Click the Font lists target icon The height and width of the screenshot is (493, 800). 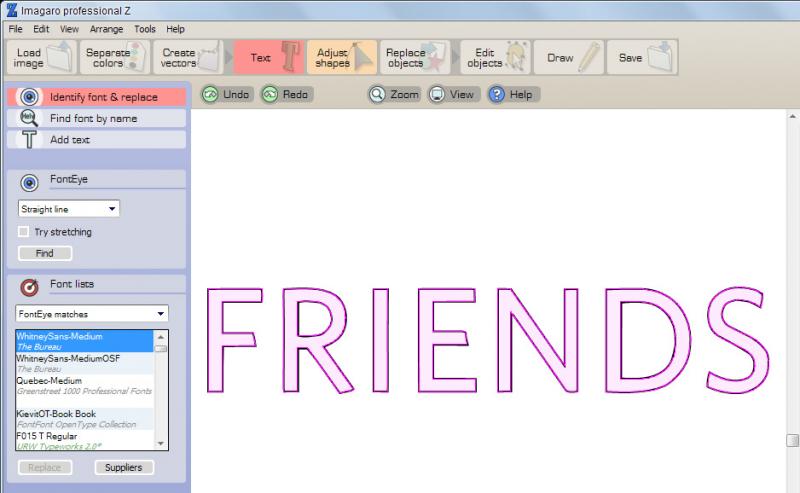coord(30,288)
